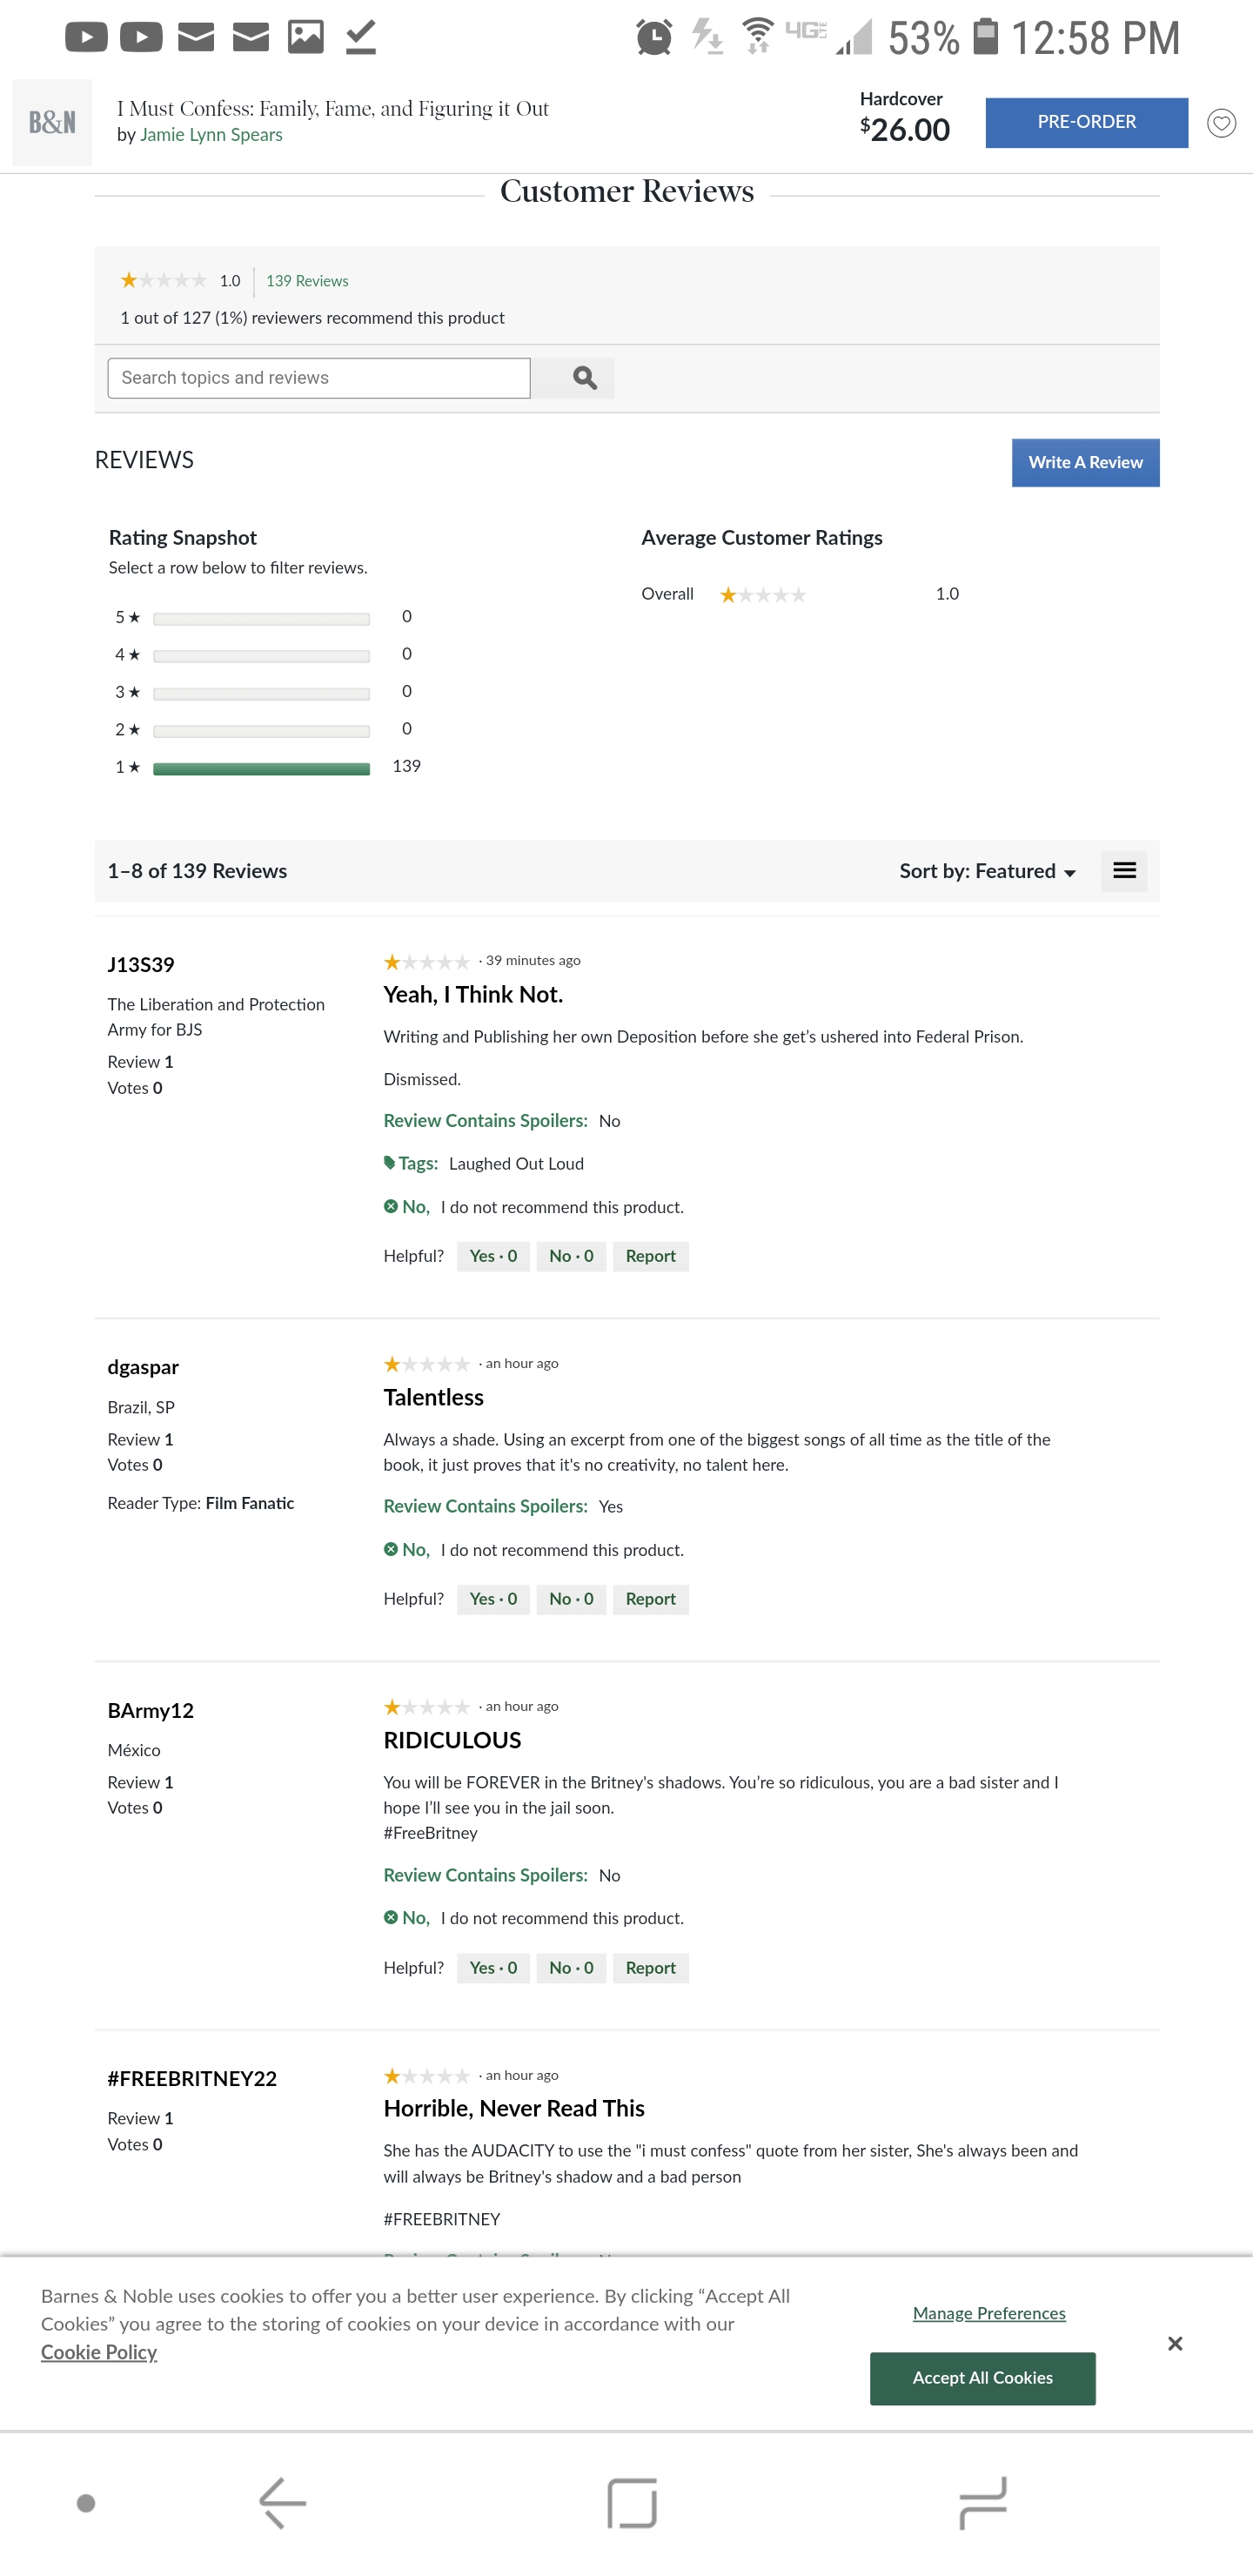Tap the Android back navigation icon
Screen dimensions: 1253x2576
point(282,2502)
